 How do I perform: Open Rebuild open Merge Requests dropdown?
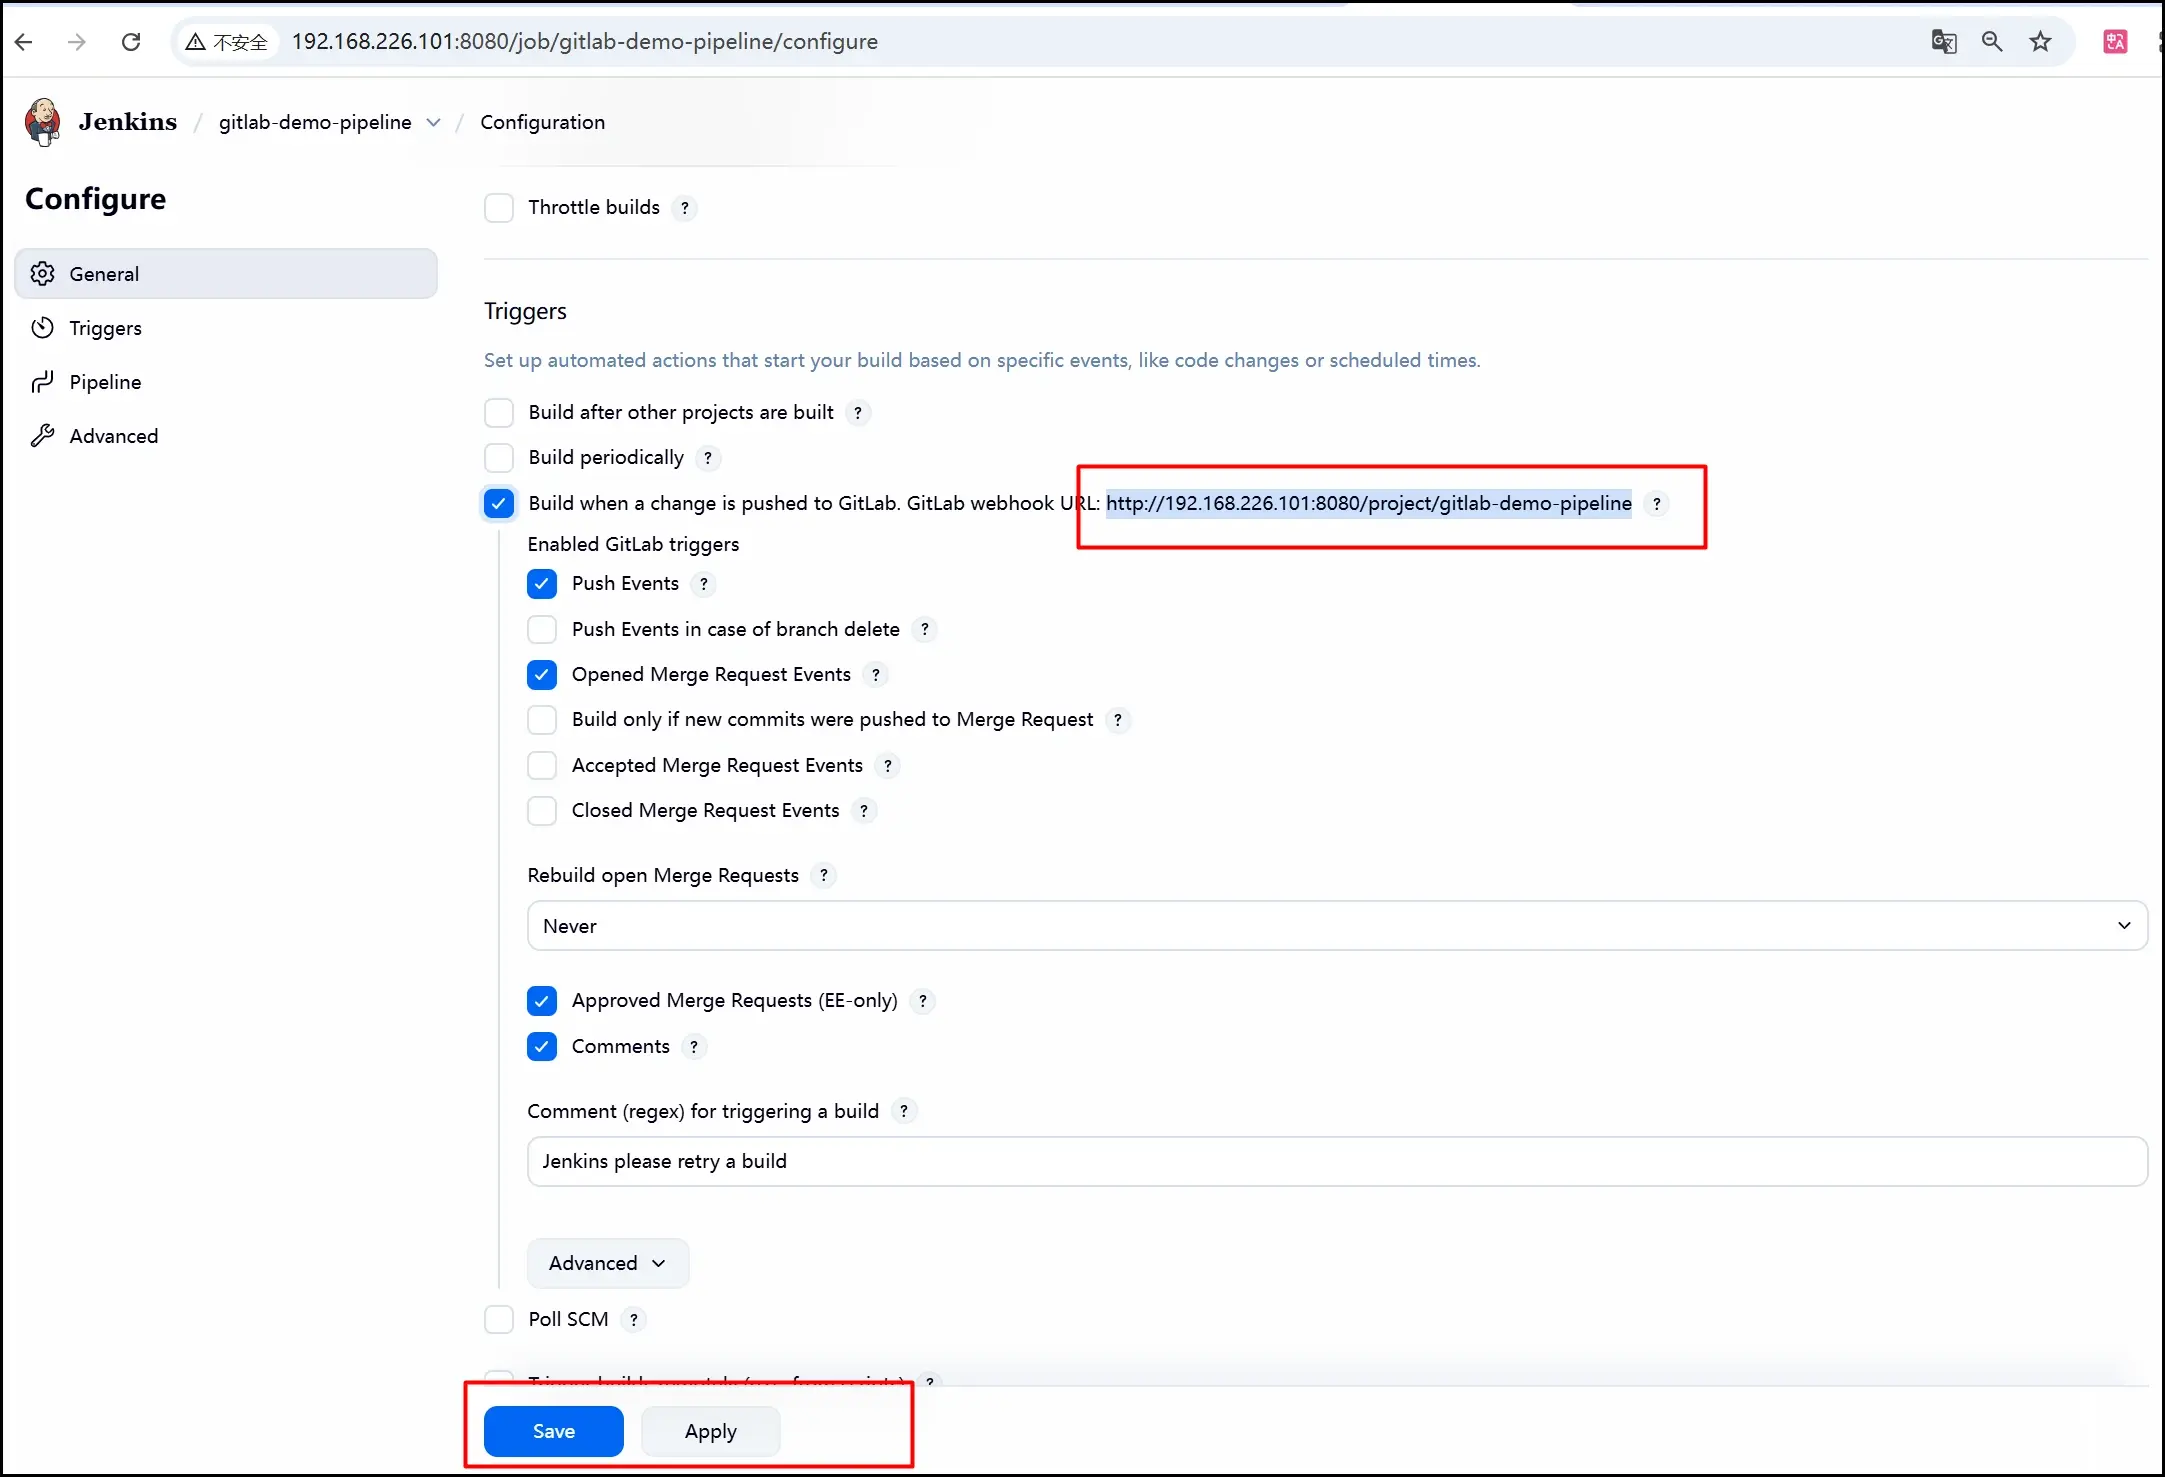click(1336, 926)
